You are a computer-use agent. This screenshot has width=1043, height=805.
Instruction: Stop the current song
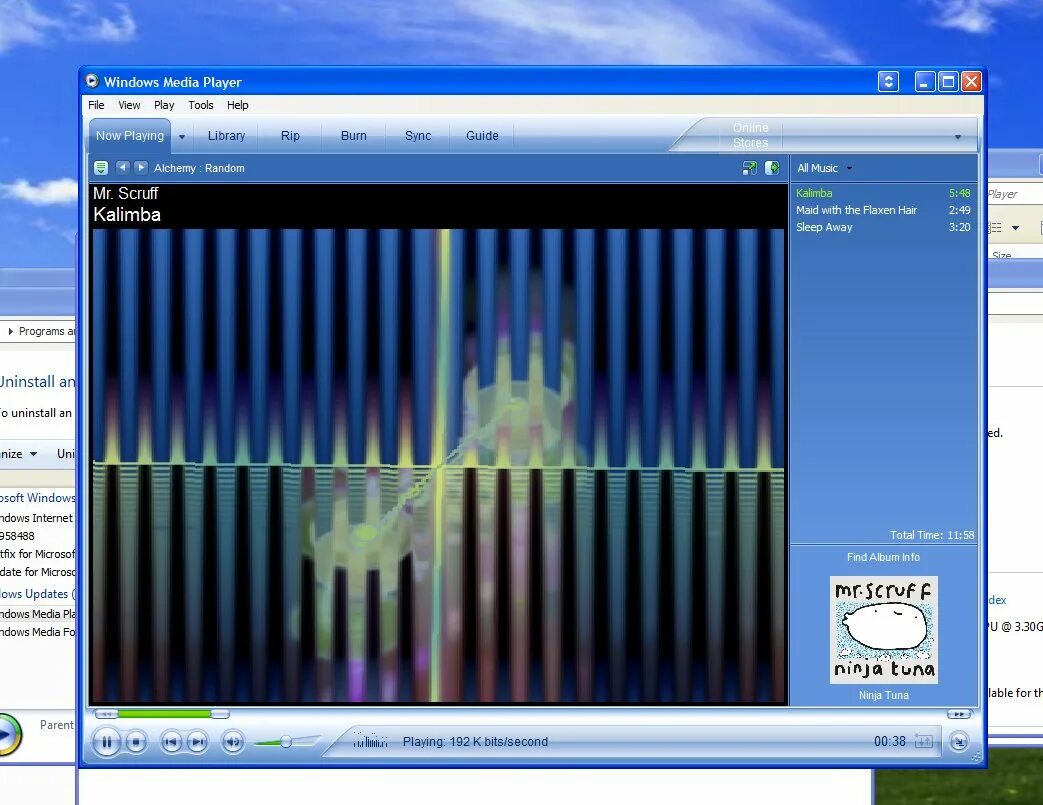pos(136,742)
